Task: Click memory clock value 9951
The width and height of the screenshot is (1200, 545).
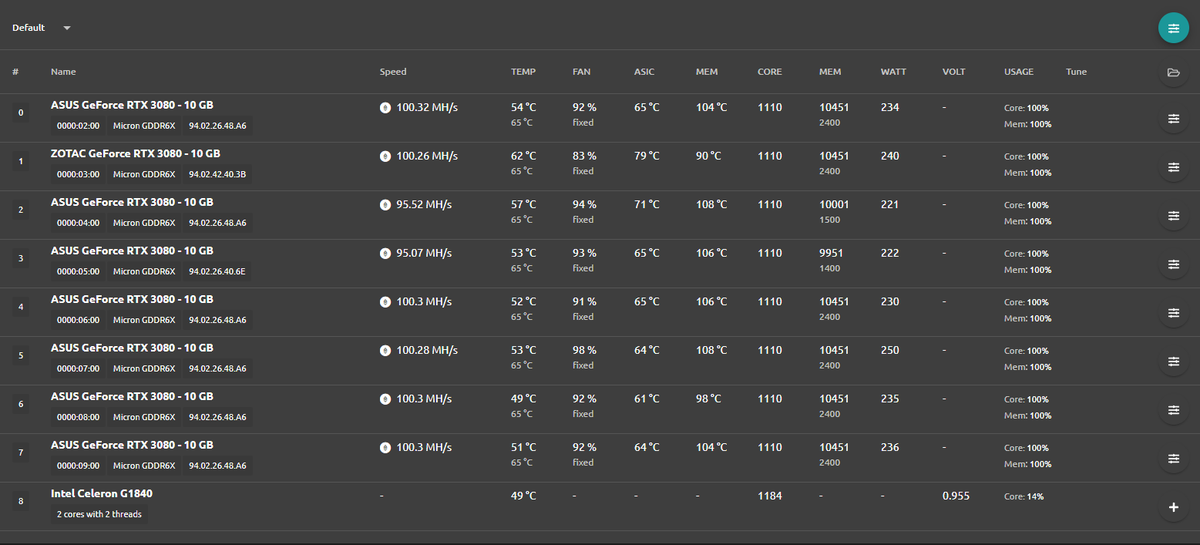Action: (x=831, y=253)
